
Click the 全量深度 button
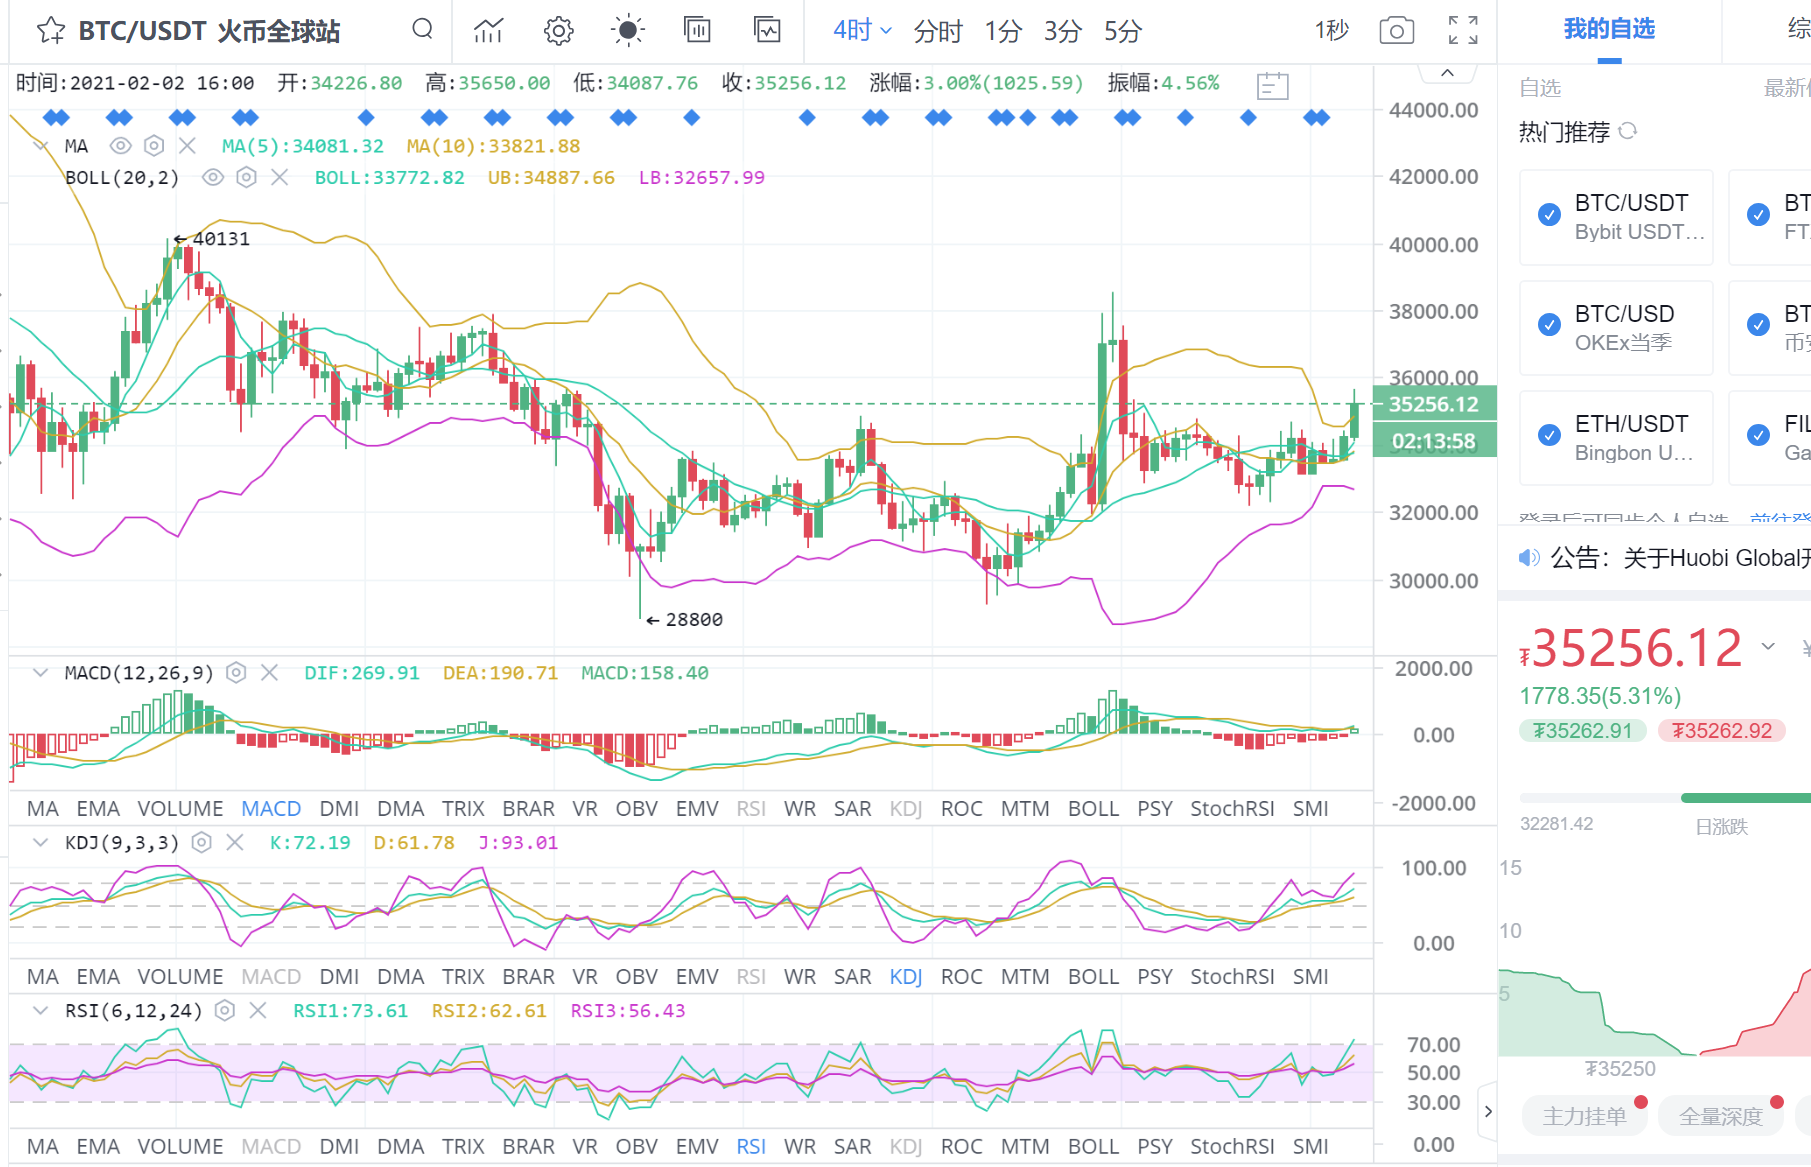pos(1720,1116)
